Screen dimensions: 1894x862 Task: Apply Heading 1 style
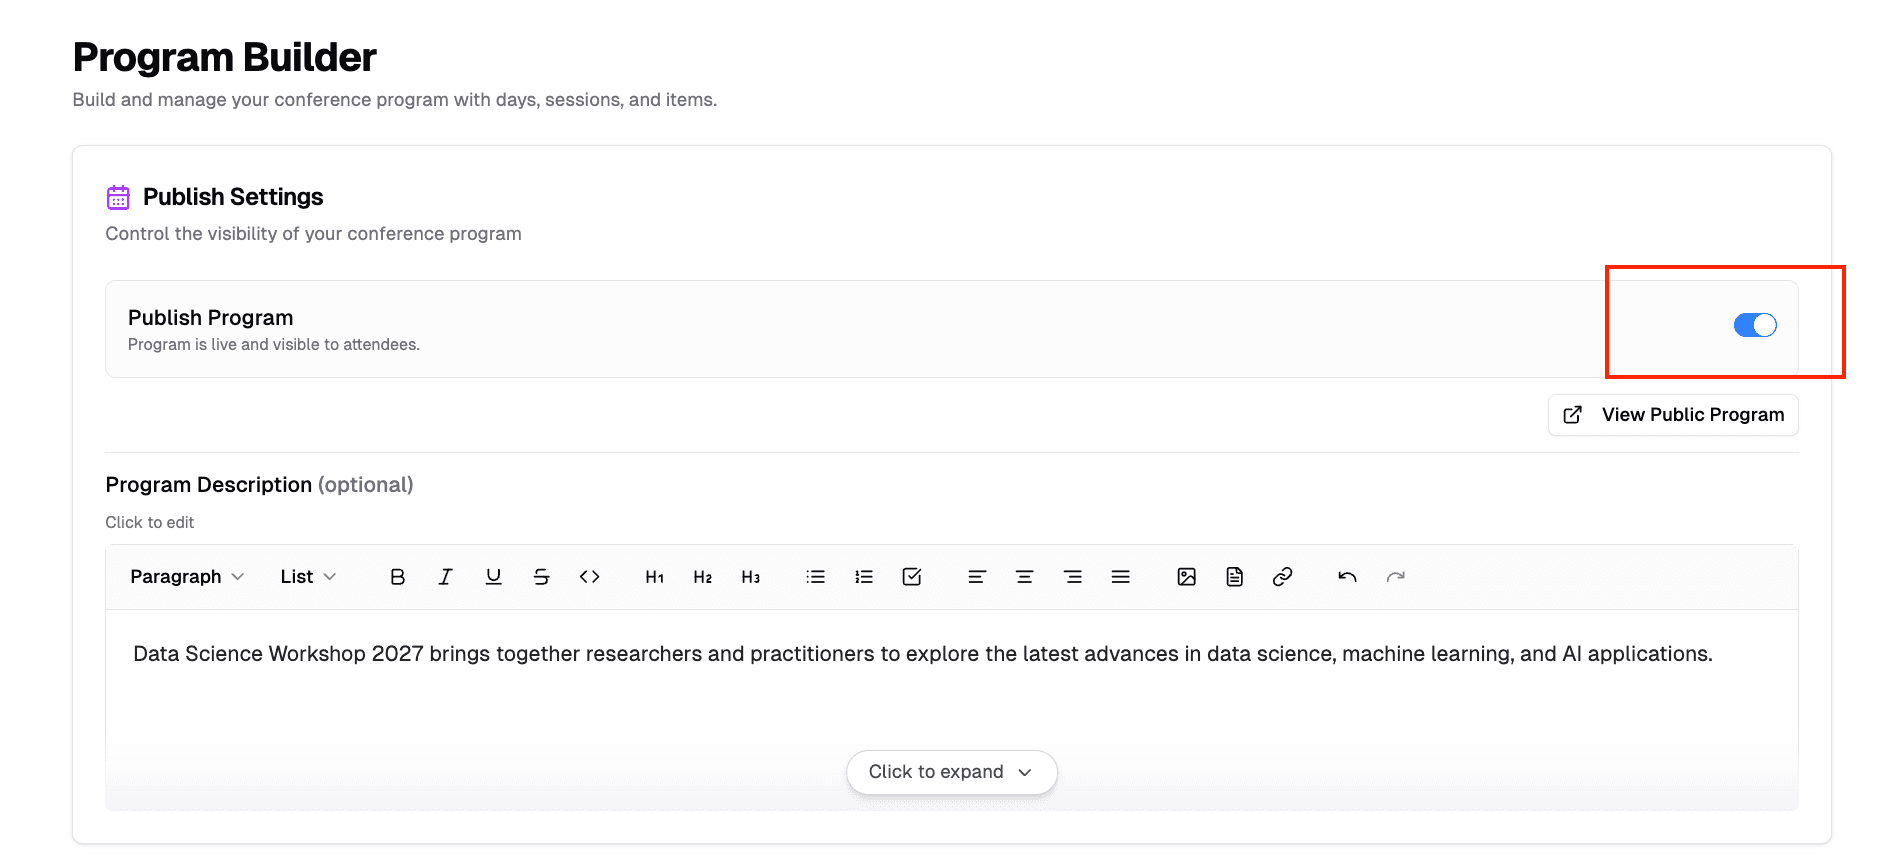[654, 576]
